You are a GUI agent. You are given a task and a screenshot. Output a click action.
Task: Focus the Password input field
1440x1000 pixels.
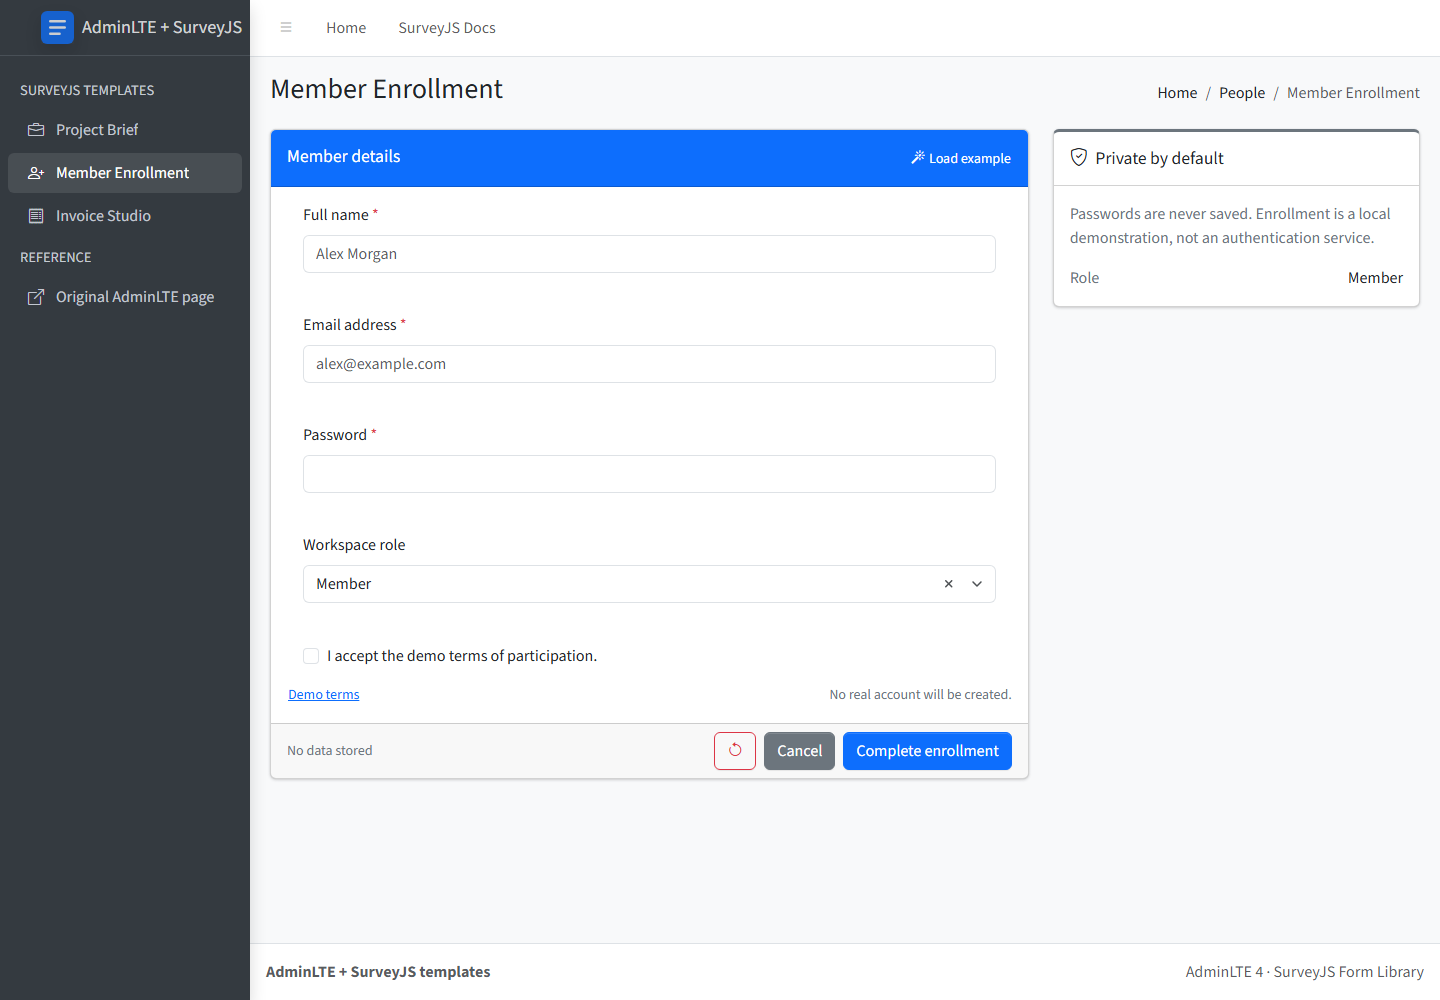649,474
